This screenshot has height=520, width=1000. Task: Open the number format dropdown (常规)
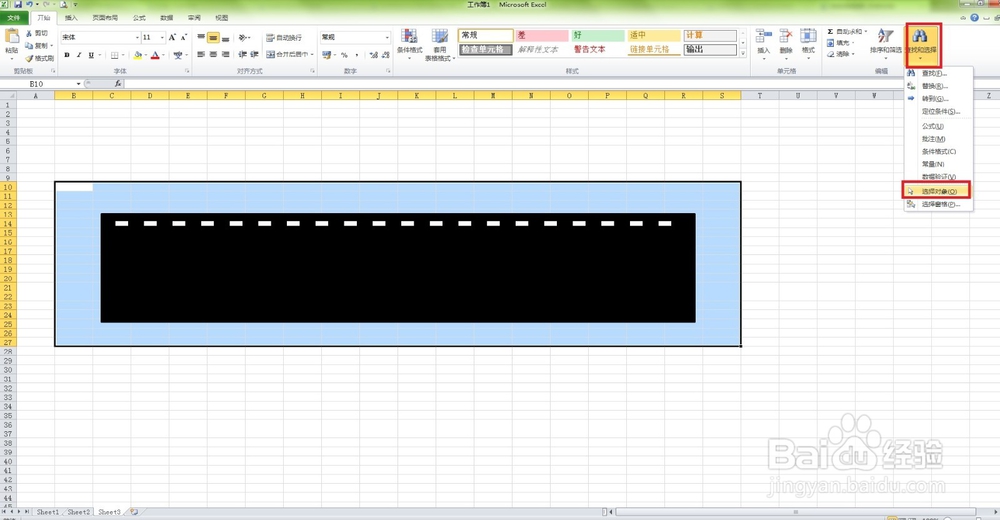387,38
